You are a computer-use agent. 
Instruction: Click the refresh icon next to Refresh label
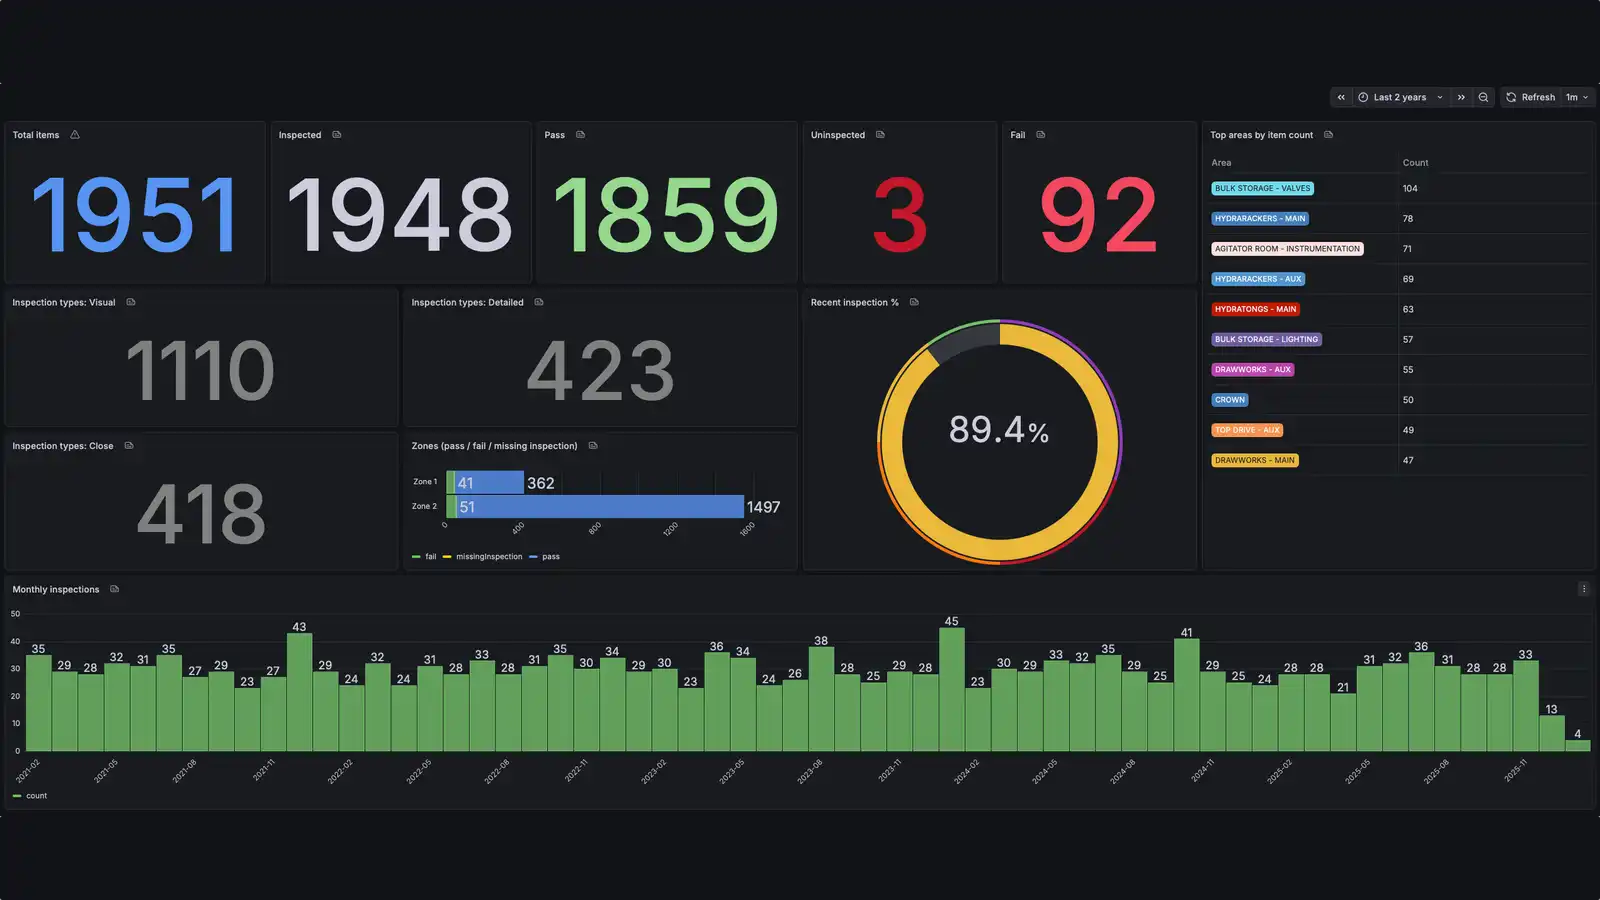[x=1513, y=96]
